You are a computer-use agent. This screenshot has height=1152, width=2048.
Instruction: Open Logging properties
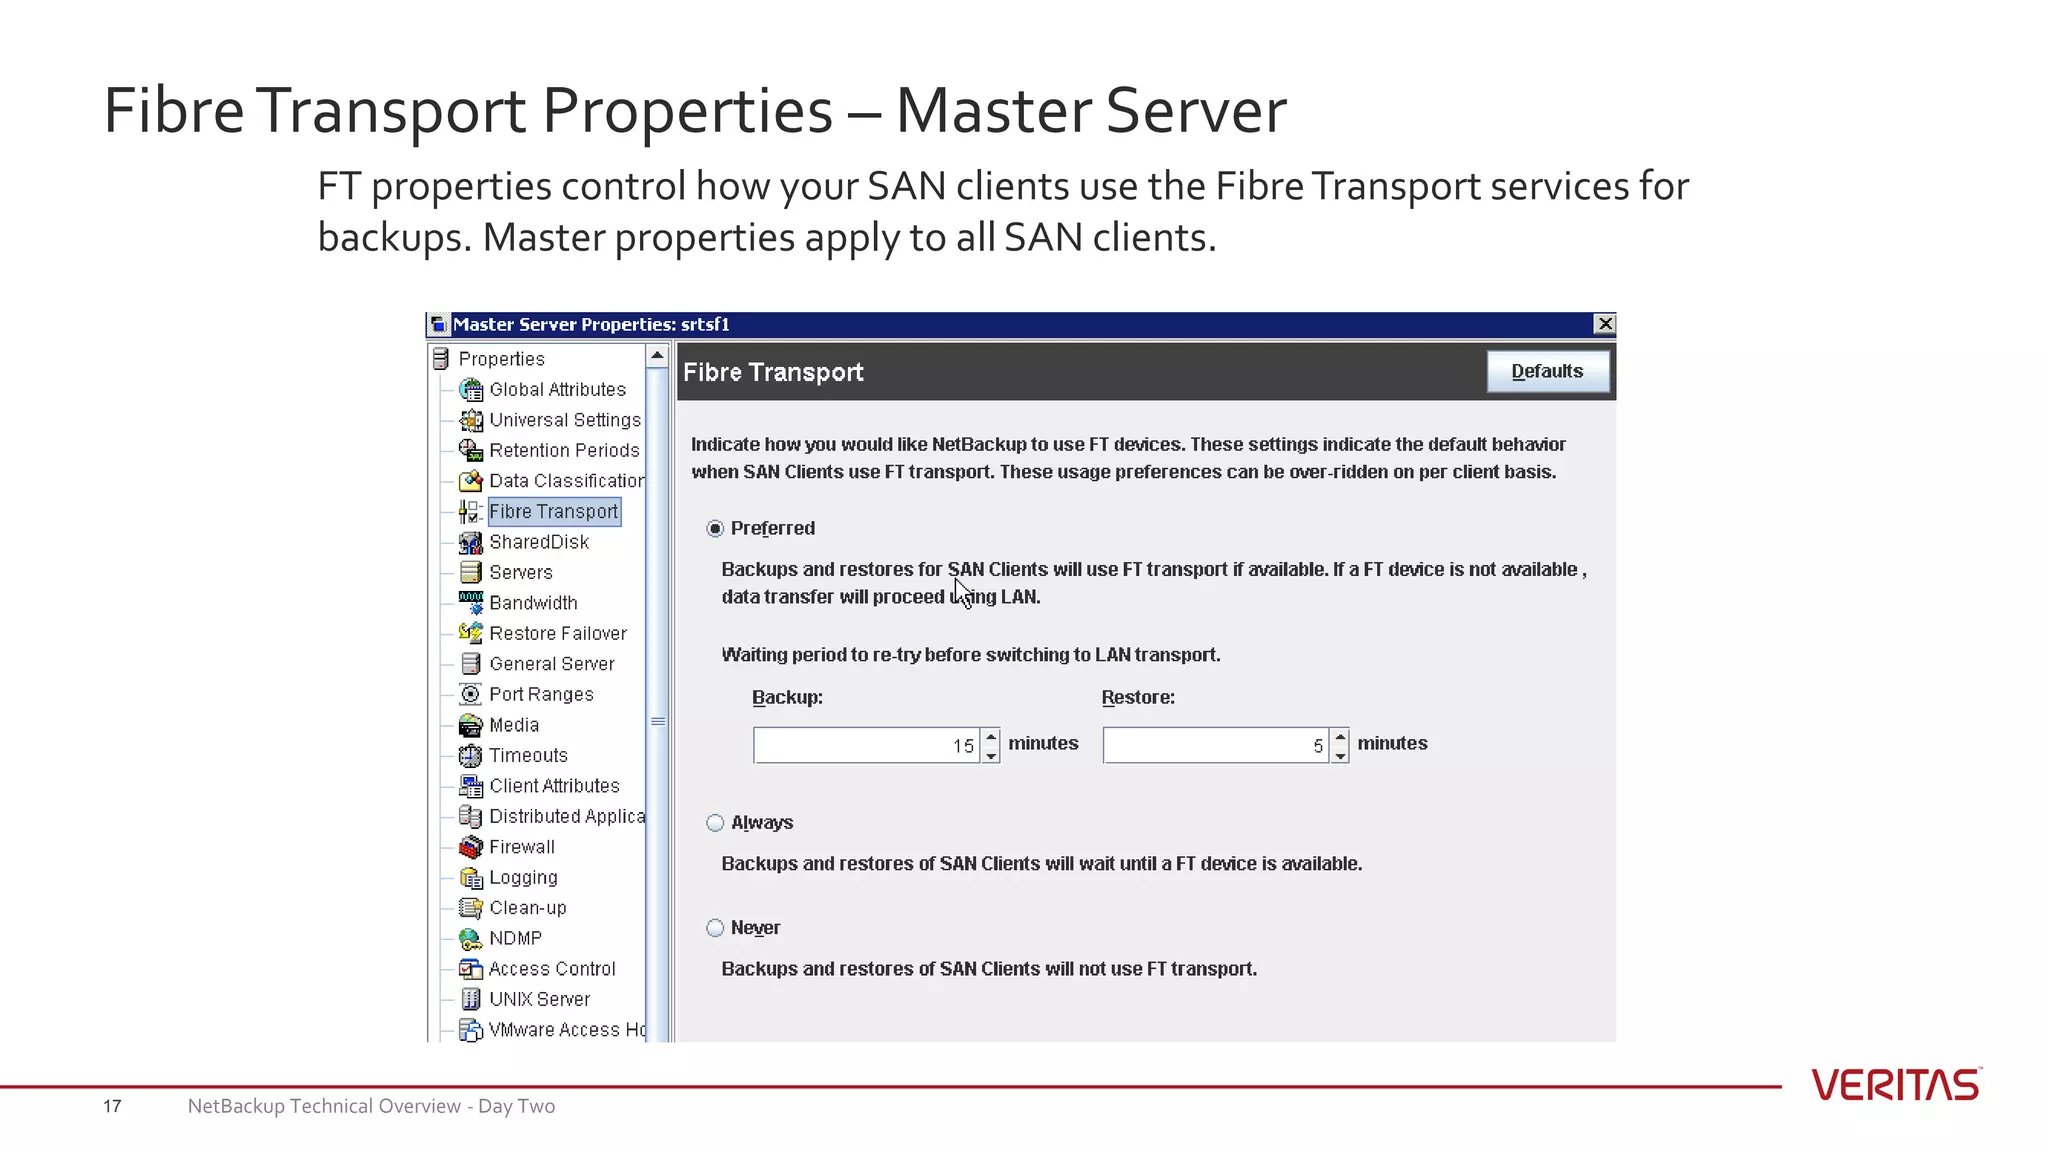(523, 877)
